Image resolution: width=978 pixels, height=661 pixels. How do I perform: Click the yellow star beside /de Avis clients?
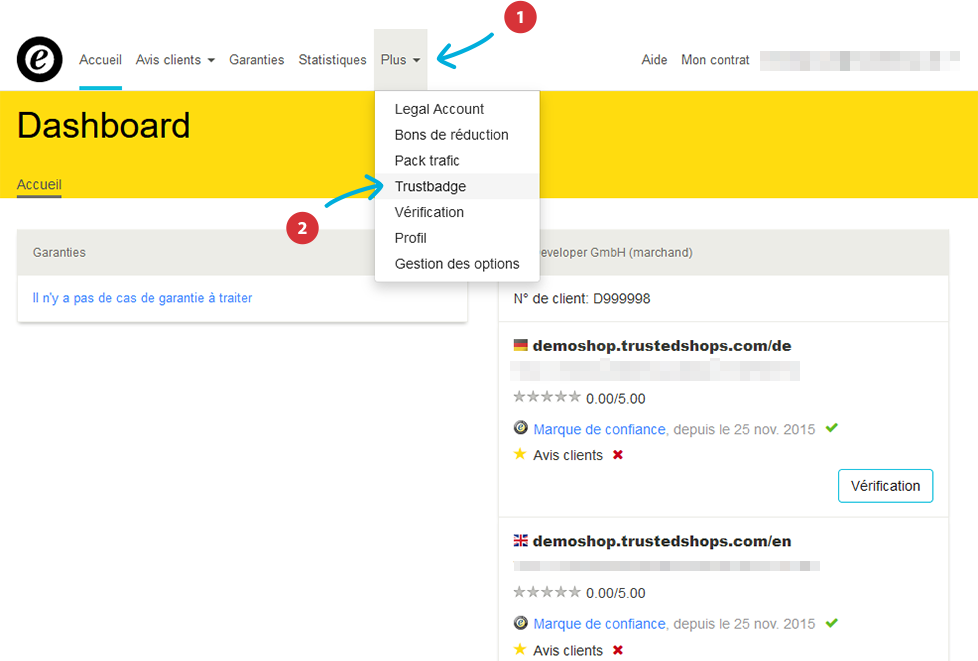click(520, 454)
